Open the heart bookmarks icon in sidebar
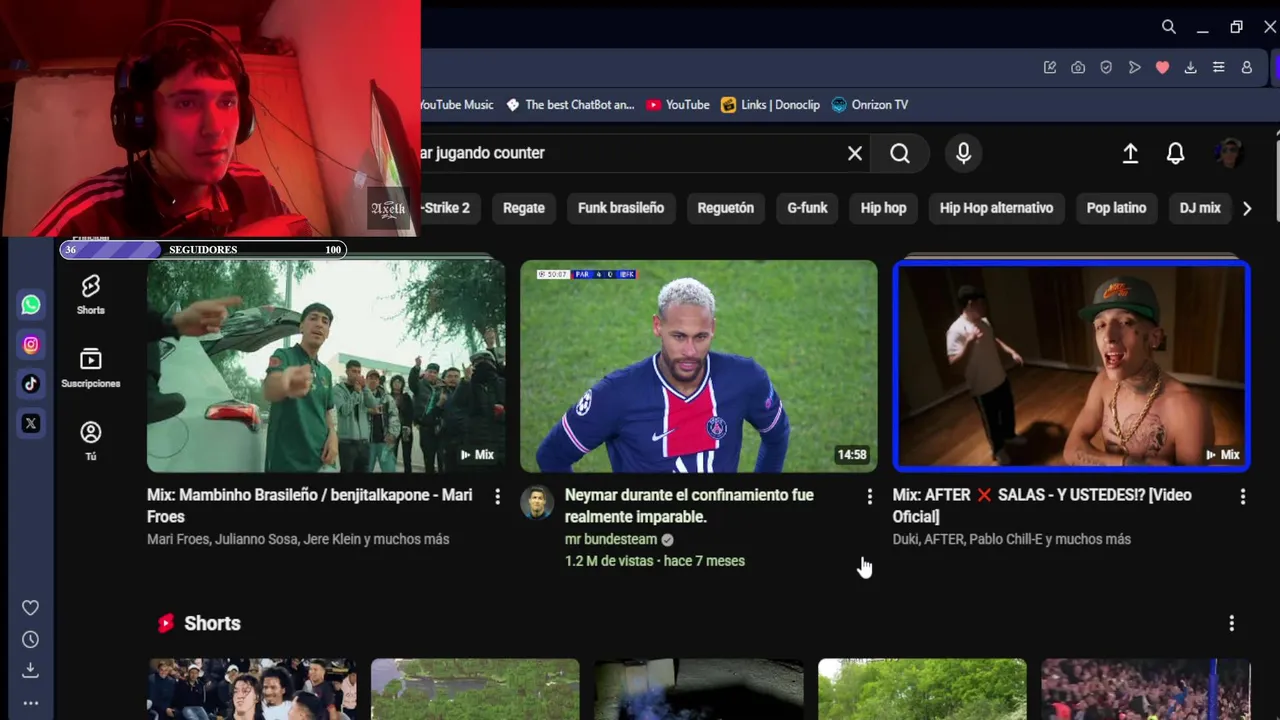The image size is (1280, 720). point(31,608)
